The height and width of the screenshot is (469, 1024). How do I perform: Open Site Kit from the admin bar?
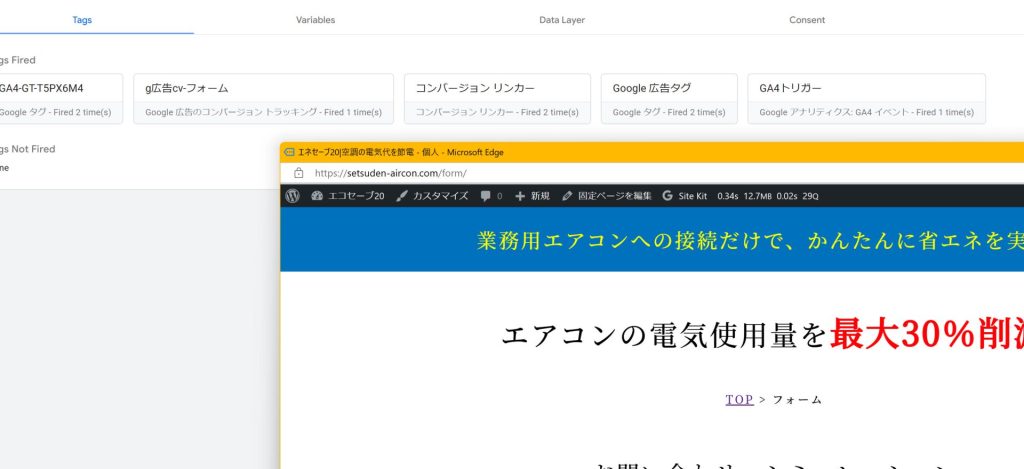(x=684, y=196)
